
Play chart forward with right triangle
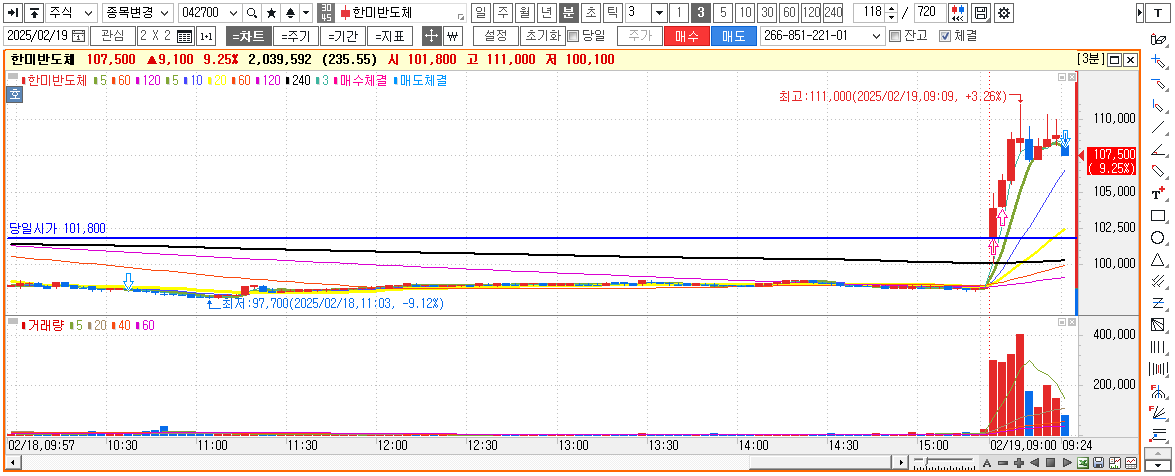1066,463
